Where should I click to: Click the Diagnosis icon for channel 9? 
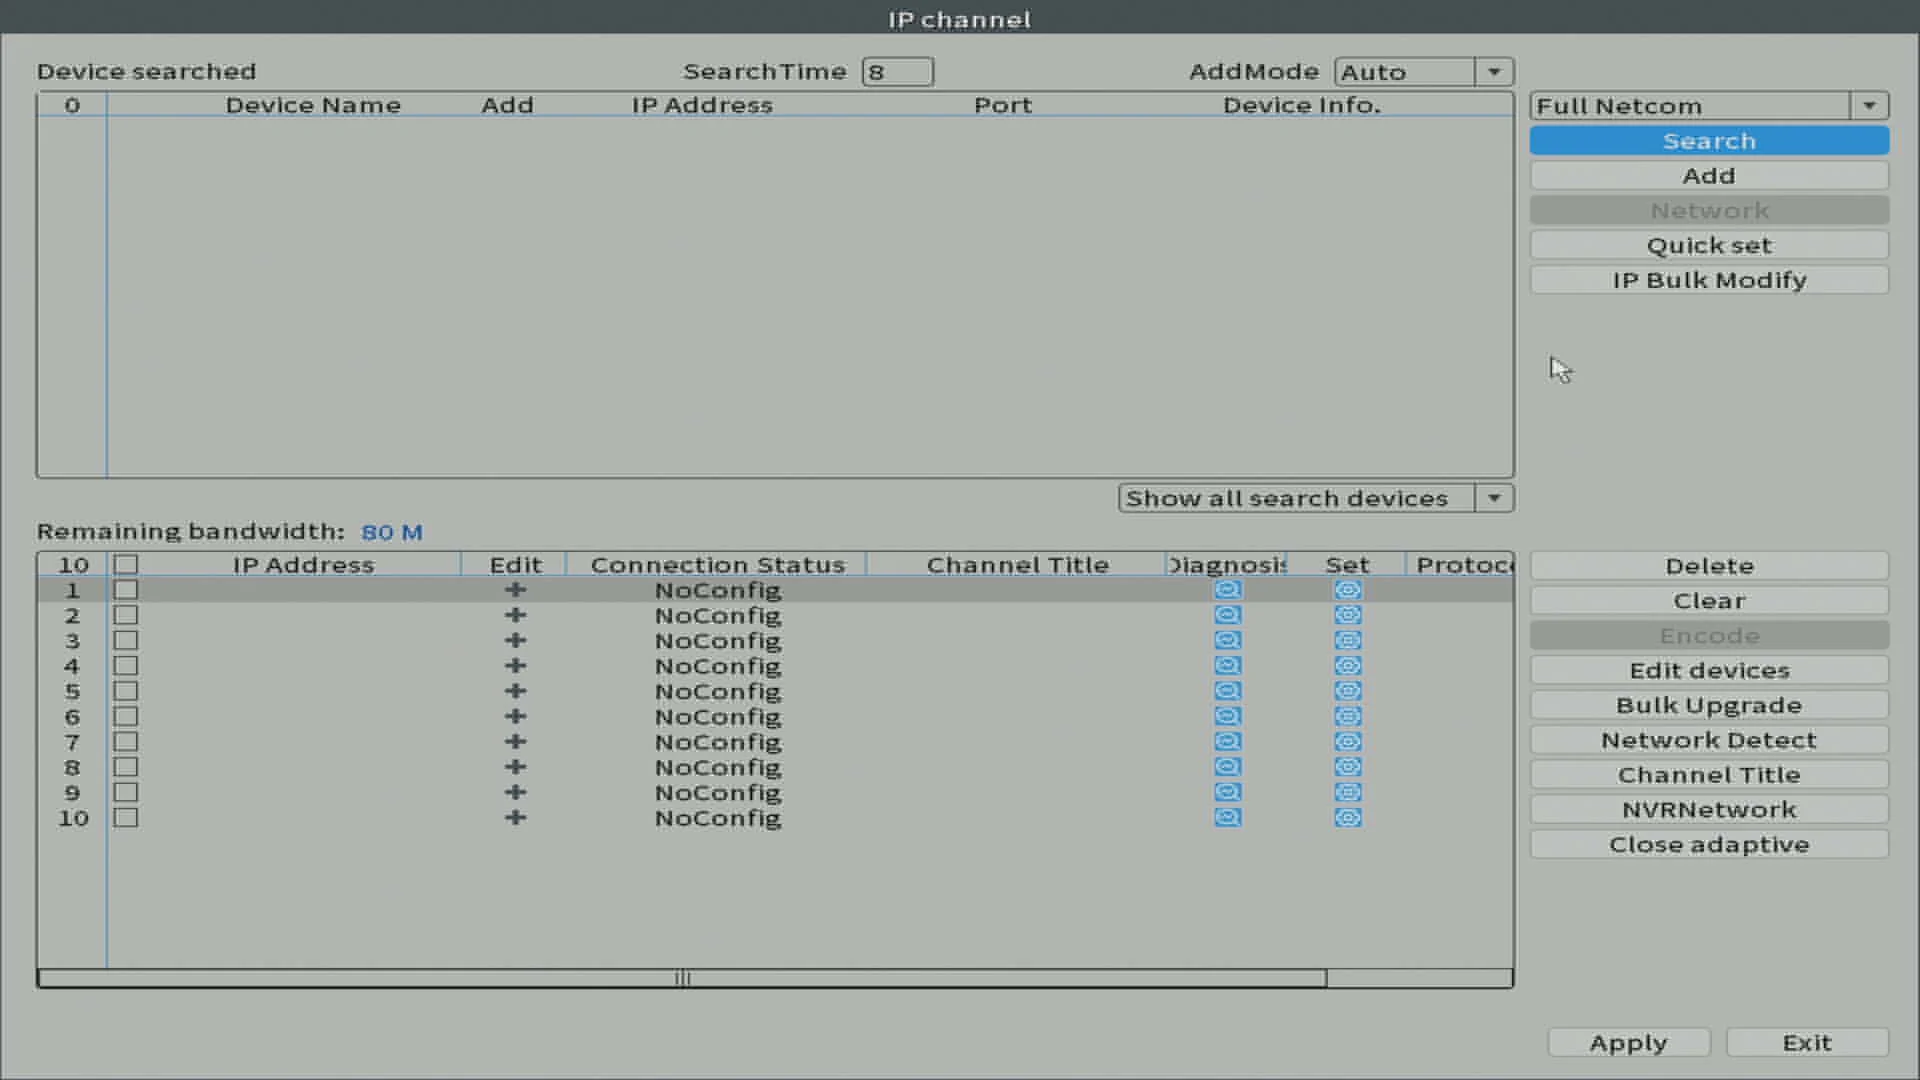pyautogui.click(x=1226, y=793)
